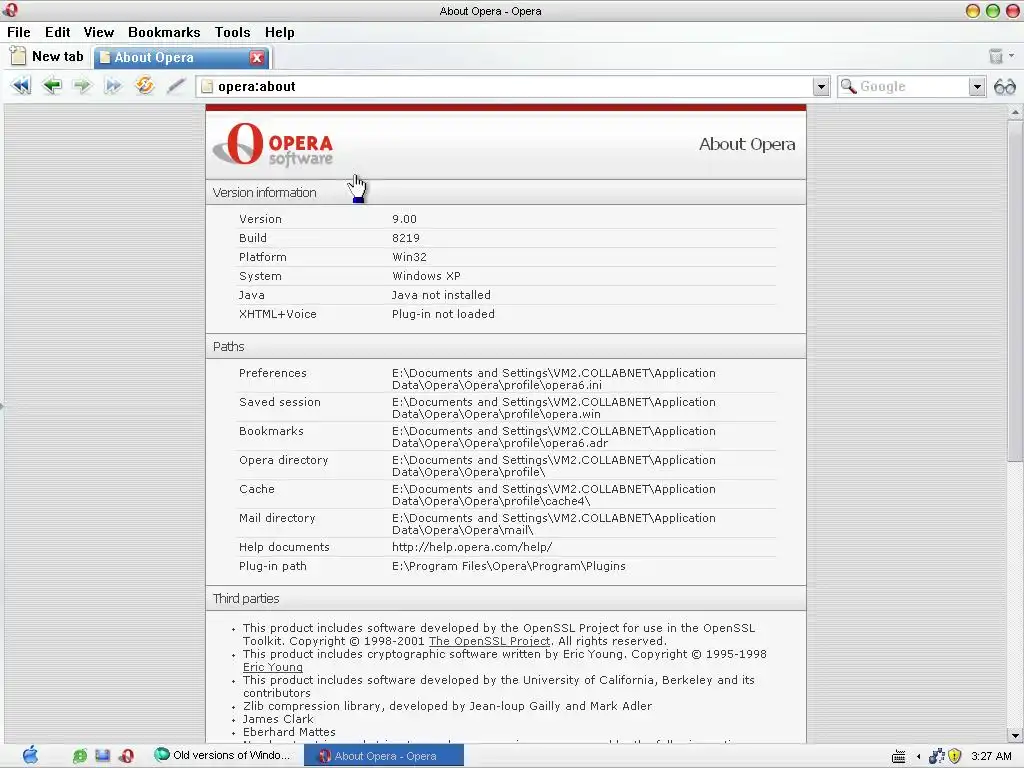
Task: Reload the page with the orange refresh icon
Action: click(144, 86)
